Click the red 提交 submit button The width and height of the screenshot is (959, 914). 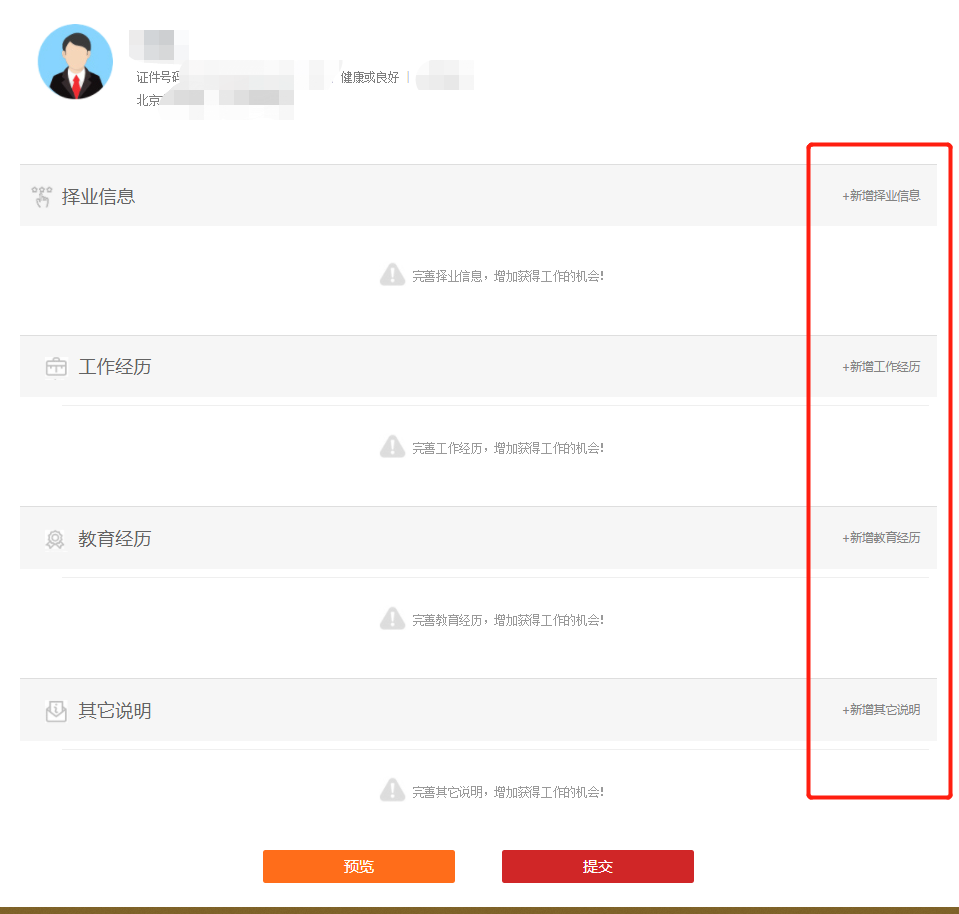[x=597, y=866]
